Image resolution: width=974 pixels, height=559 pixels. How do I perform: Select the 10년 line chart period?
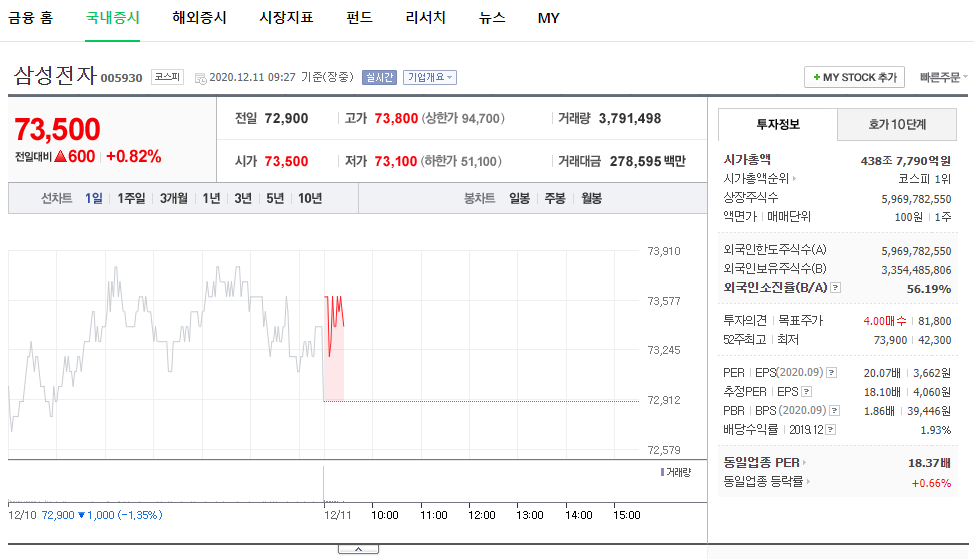(x=309, y=198)
